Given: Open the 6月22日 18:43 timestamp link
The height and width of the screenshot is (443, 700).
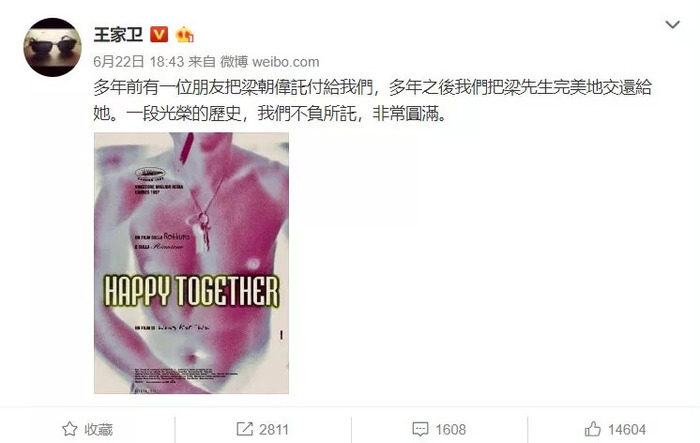Looking at the screenshot, I should (138, 62).
